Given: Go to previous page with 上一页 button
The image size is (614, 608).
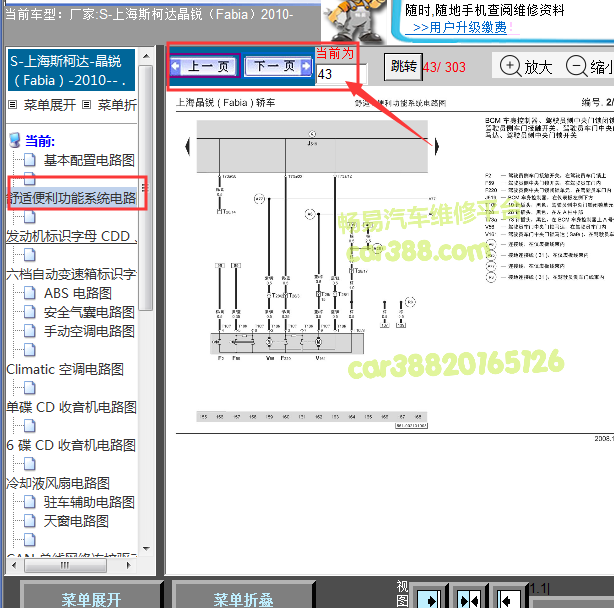Looking at the screenshot, I should pyautogui.click(x=205, y=66).
